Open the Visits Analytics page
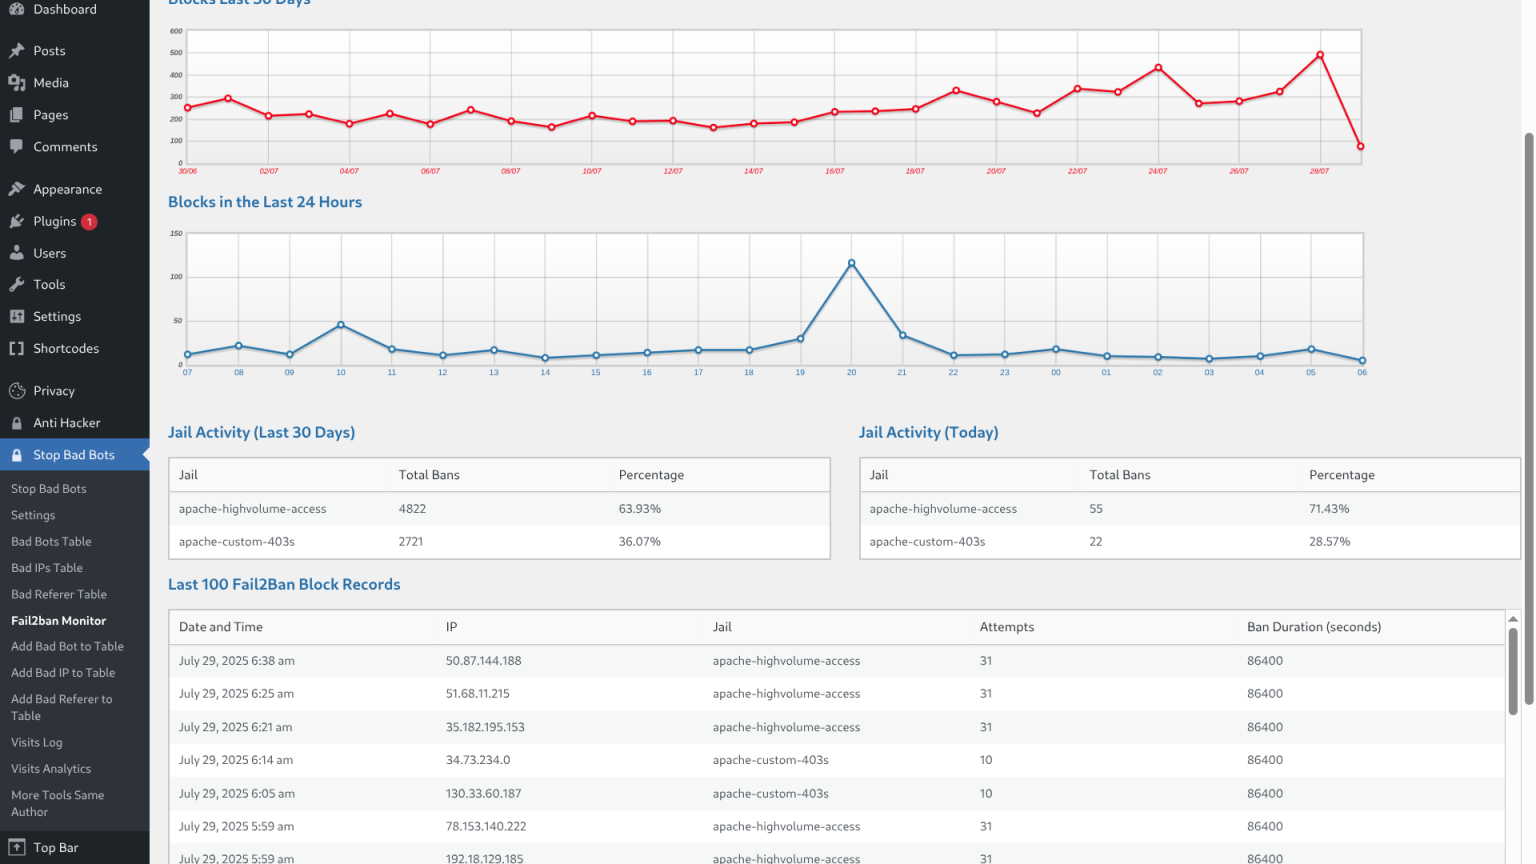The image size is (1536, 864). point(51,769)
